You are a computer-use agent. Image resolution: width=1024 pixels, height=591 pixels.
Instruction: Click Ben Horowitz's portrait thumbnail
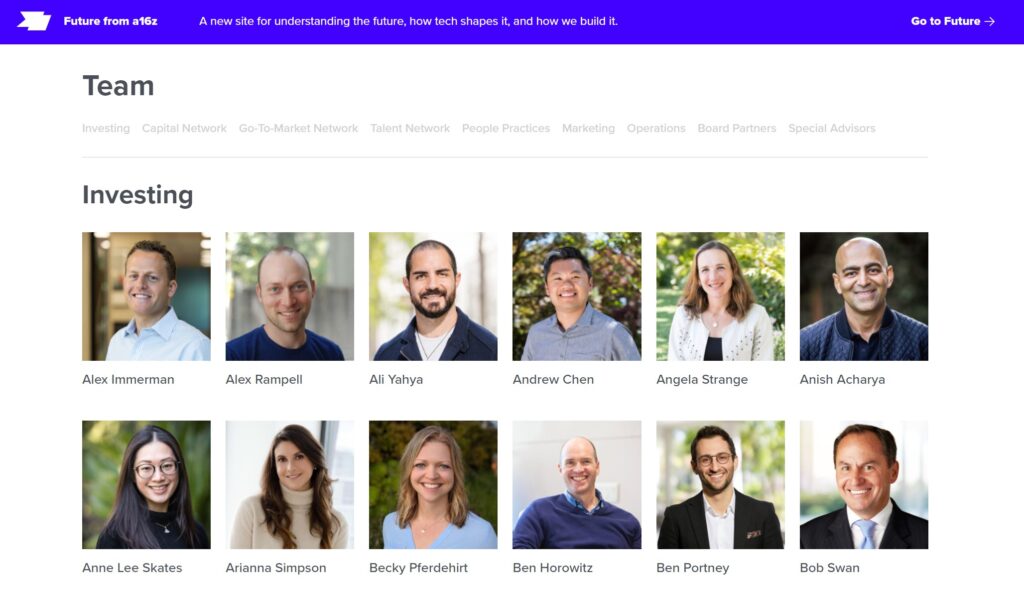[577, 485]
